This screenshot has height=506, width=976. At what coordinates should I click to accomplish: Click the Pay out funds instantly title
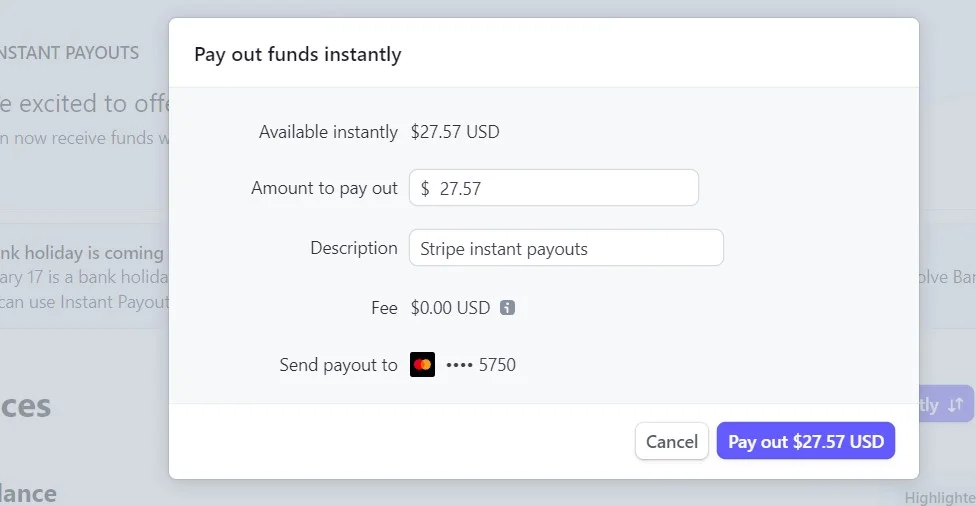(x=298, y=55)
